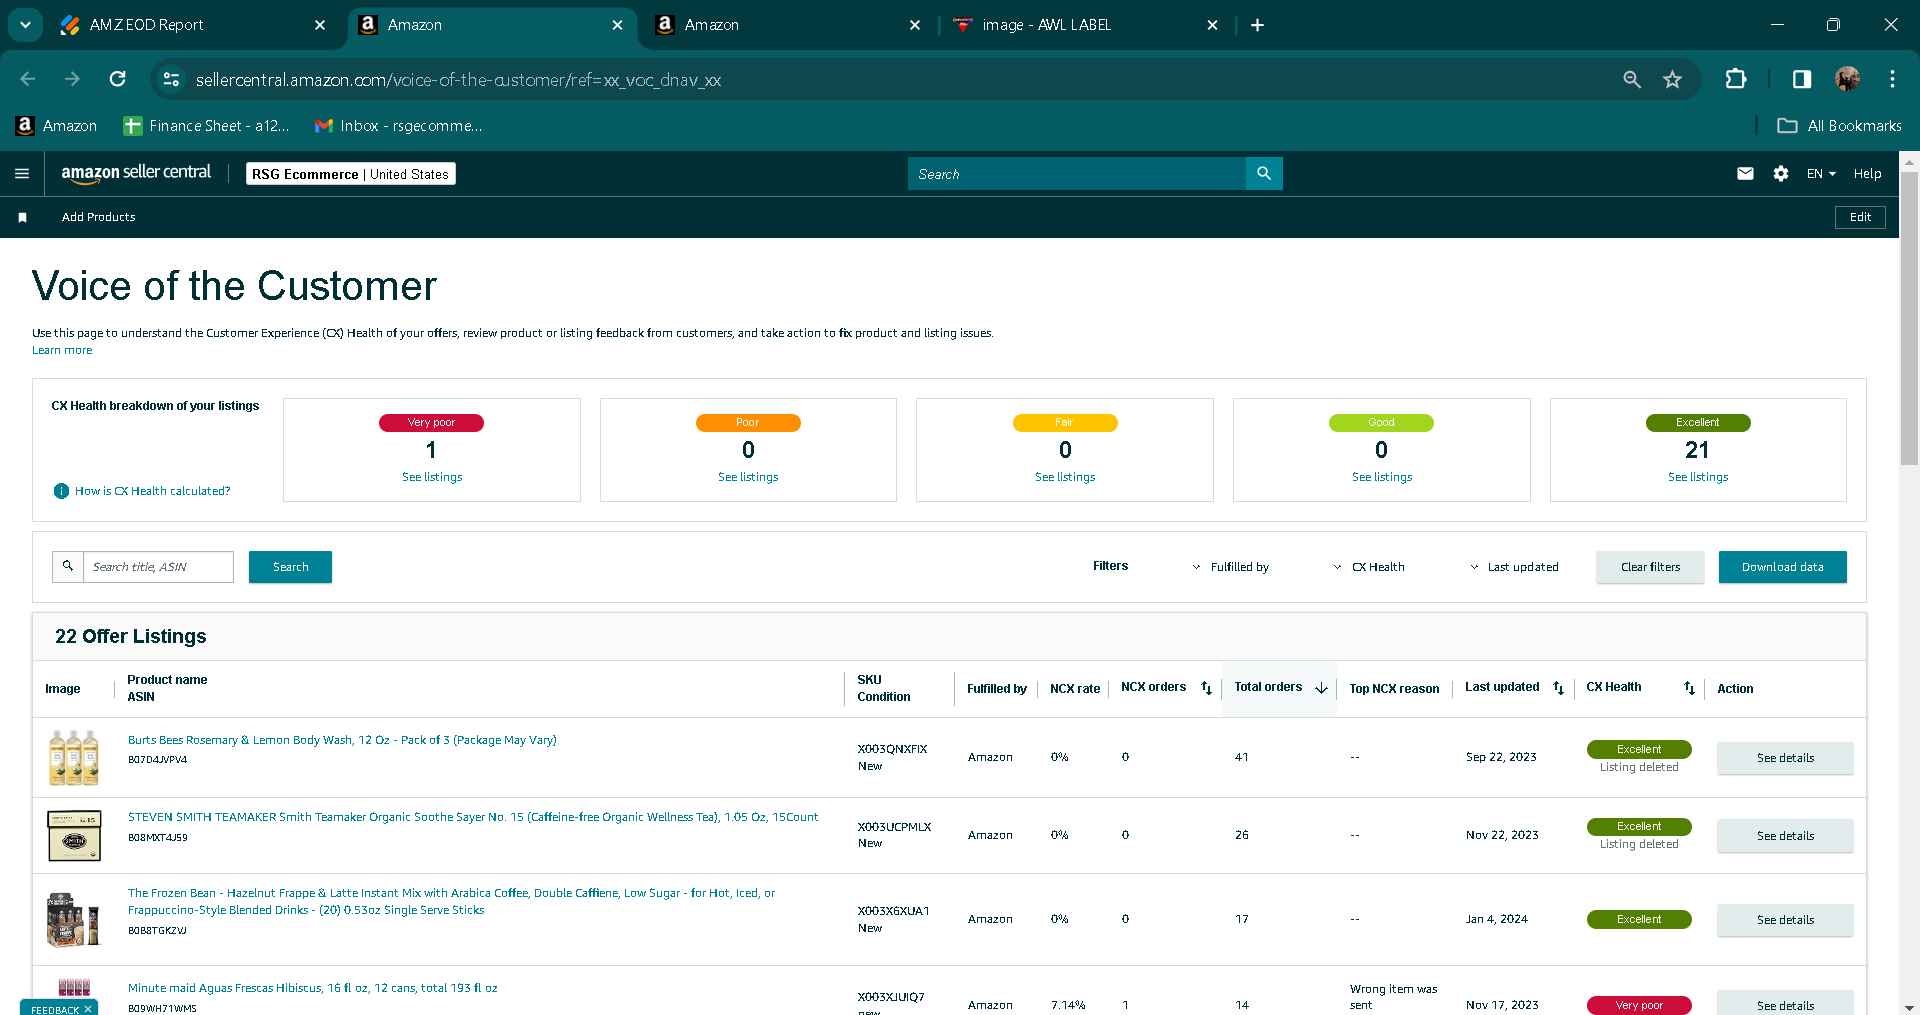Click the Add Products shortcut
Image resolution: width=1920 pixels, height=1015 pixels.
click(98, 217)
